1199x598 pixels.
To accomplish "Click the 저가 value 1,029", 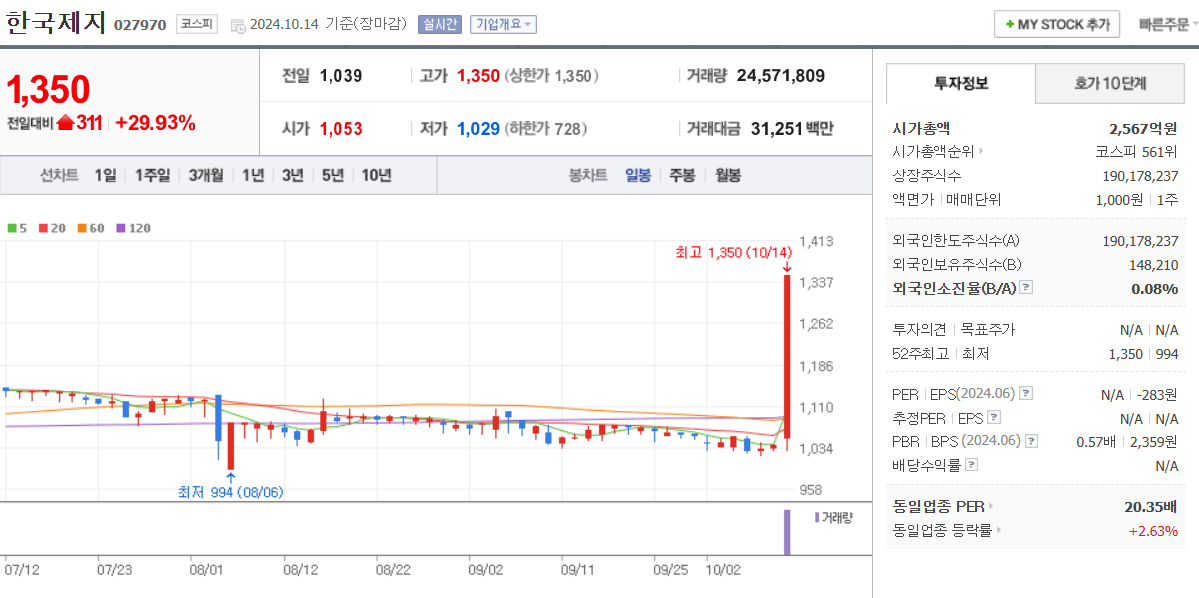I will click(478, 128).
